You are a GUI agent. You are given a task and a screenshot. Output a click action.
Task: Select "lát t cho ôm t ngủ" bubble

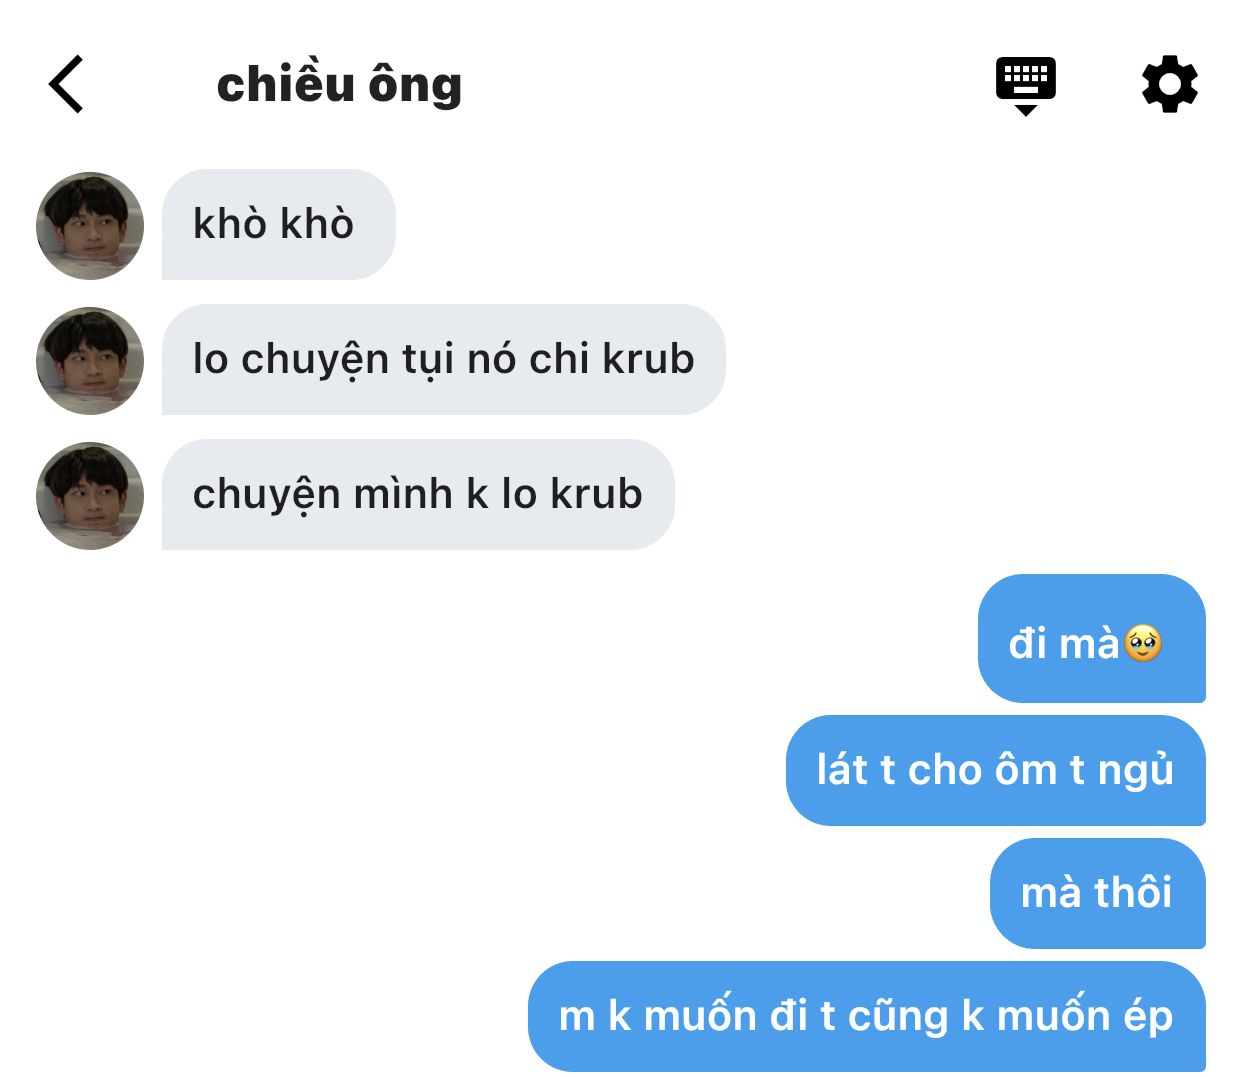(996, 770)
